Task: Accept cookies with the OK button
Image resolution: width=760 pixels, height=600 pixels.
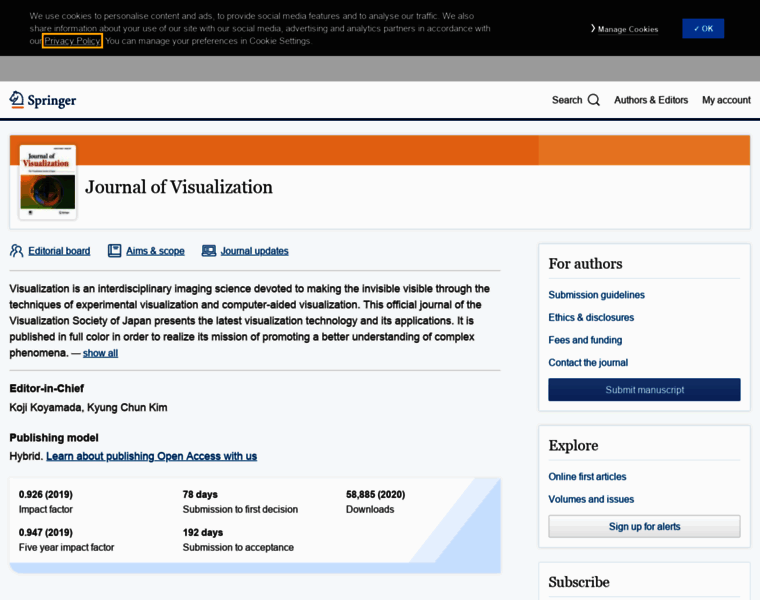Action: coord(703,29)
